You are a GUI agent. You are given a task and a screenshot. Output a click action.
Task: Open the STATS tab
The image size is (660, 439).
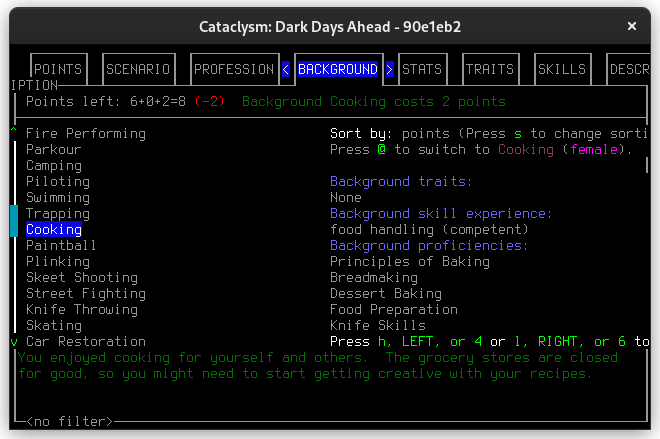(422, 69)
